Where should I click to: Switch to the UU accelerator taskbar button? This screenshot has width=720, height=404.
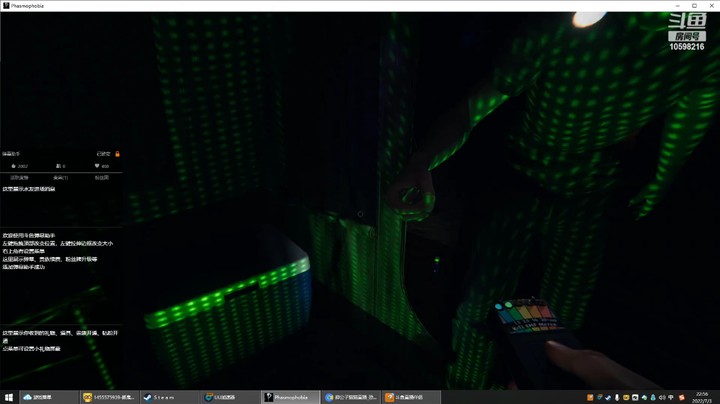(x=230, y=397)
